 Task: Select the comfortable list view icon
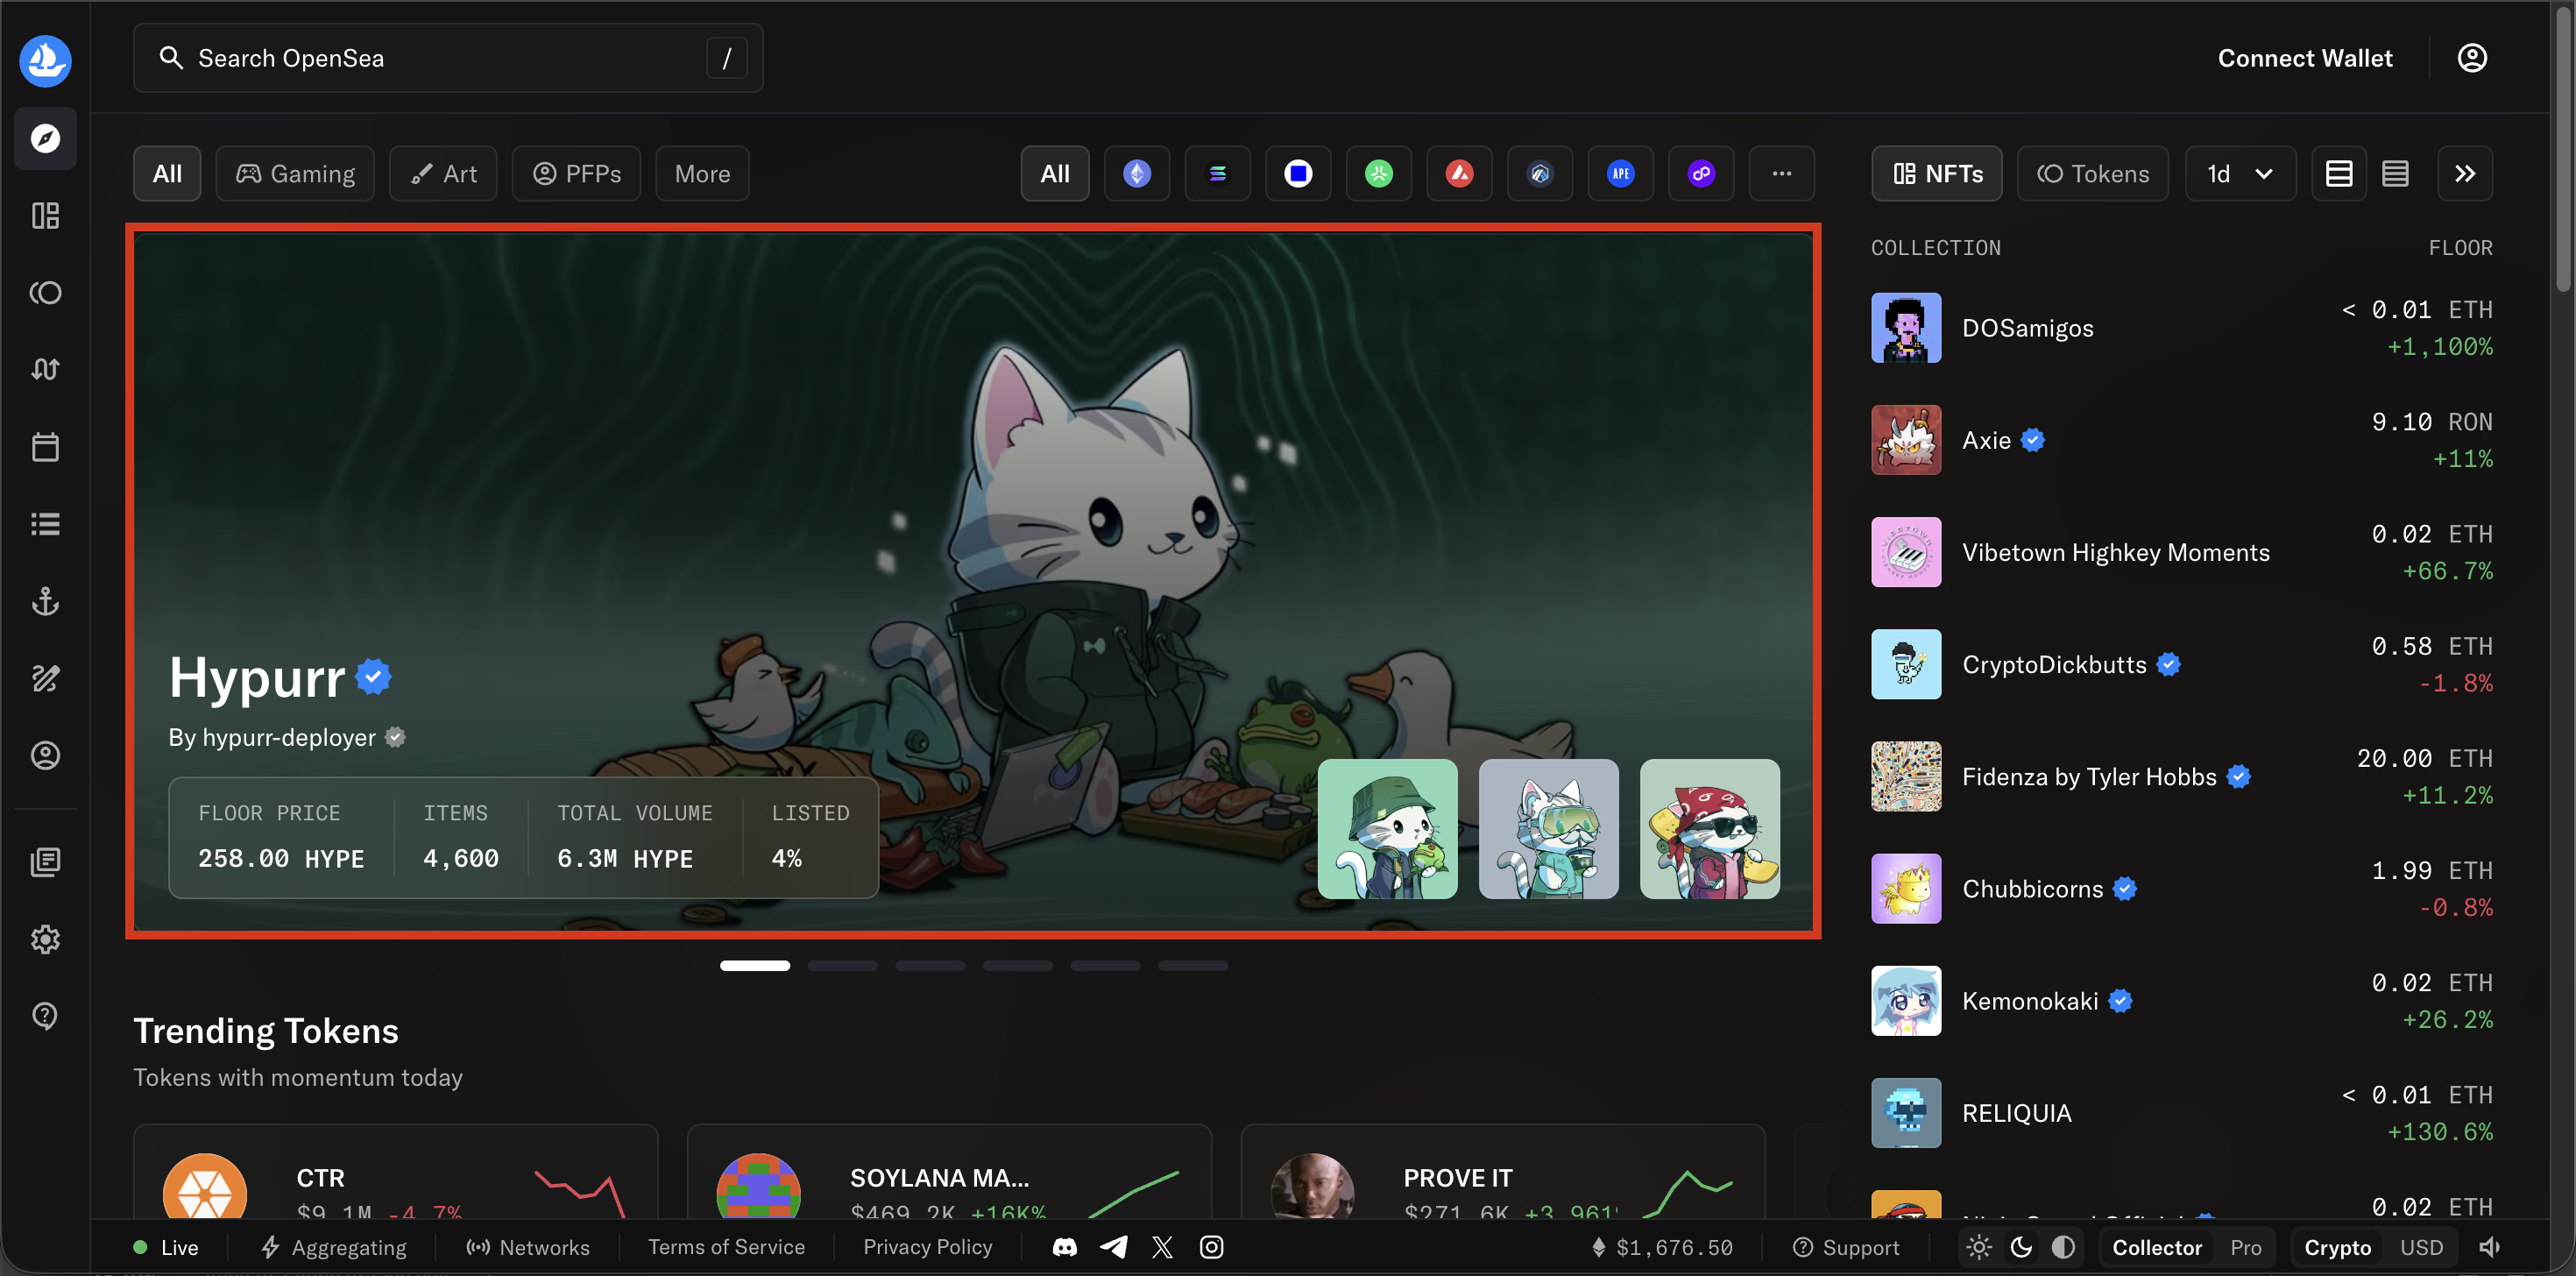pos(2339,174)
